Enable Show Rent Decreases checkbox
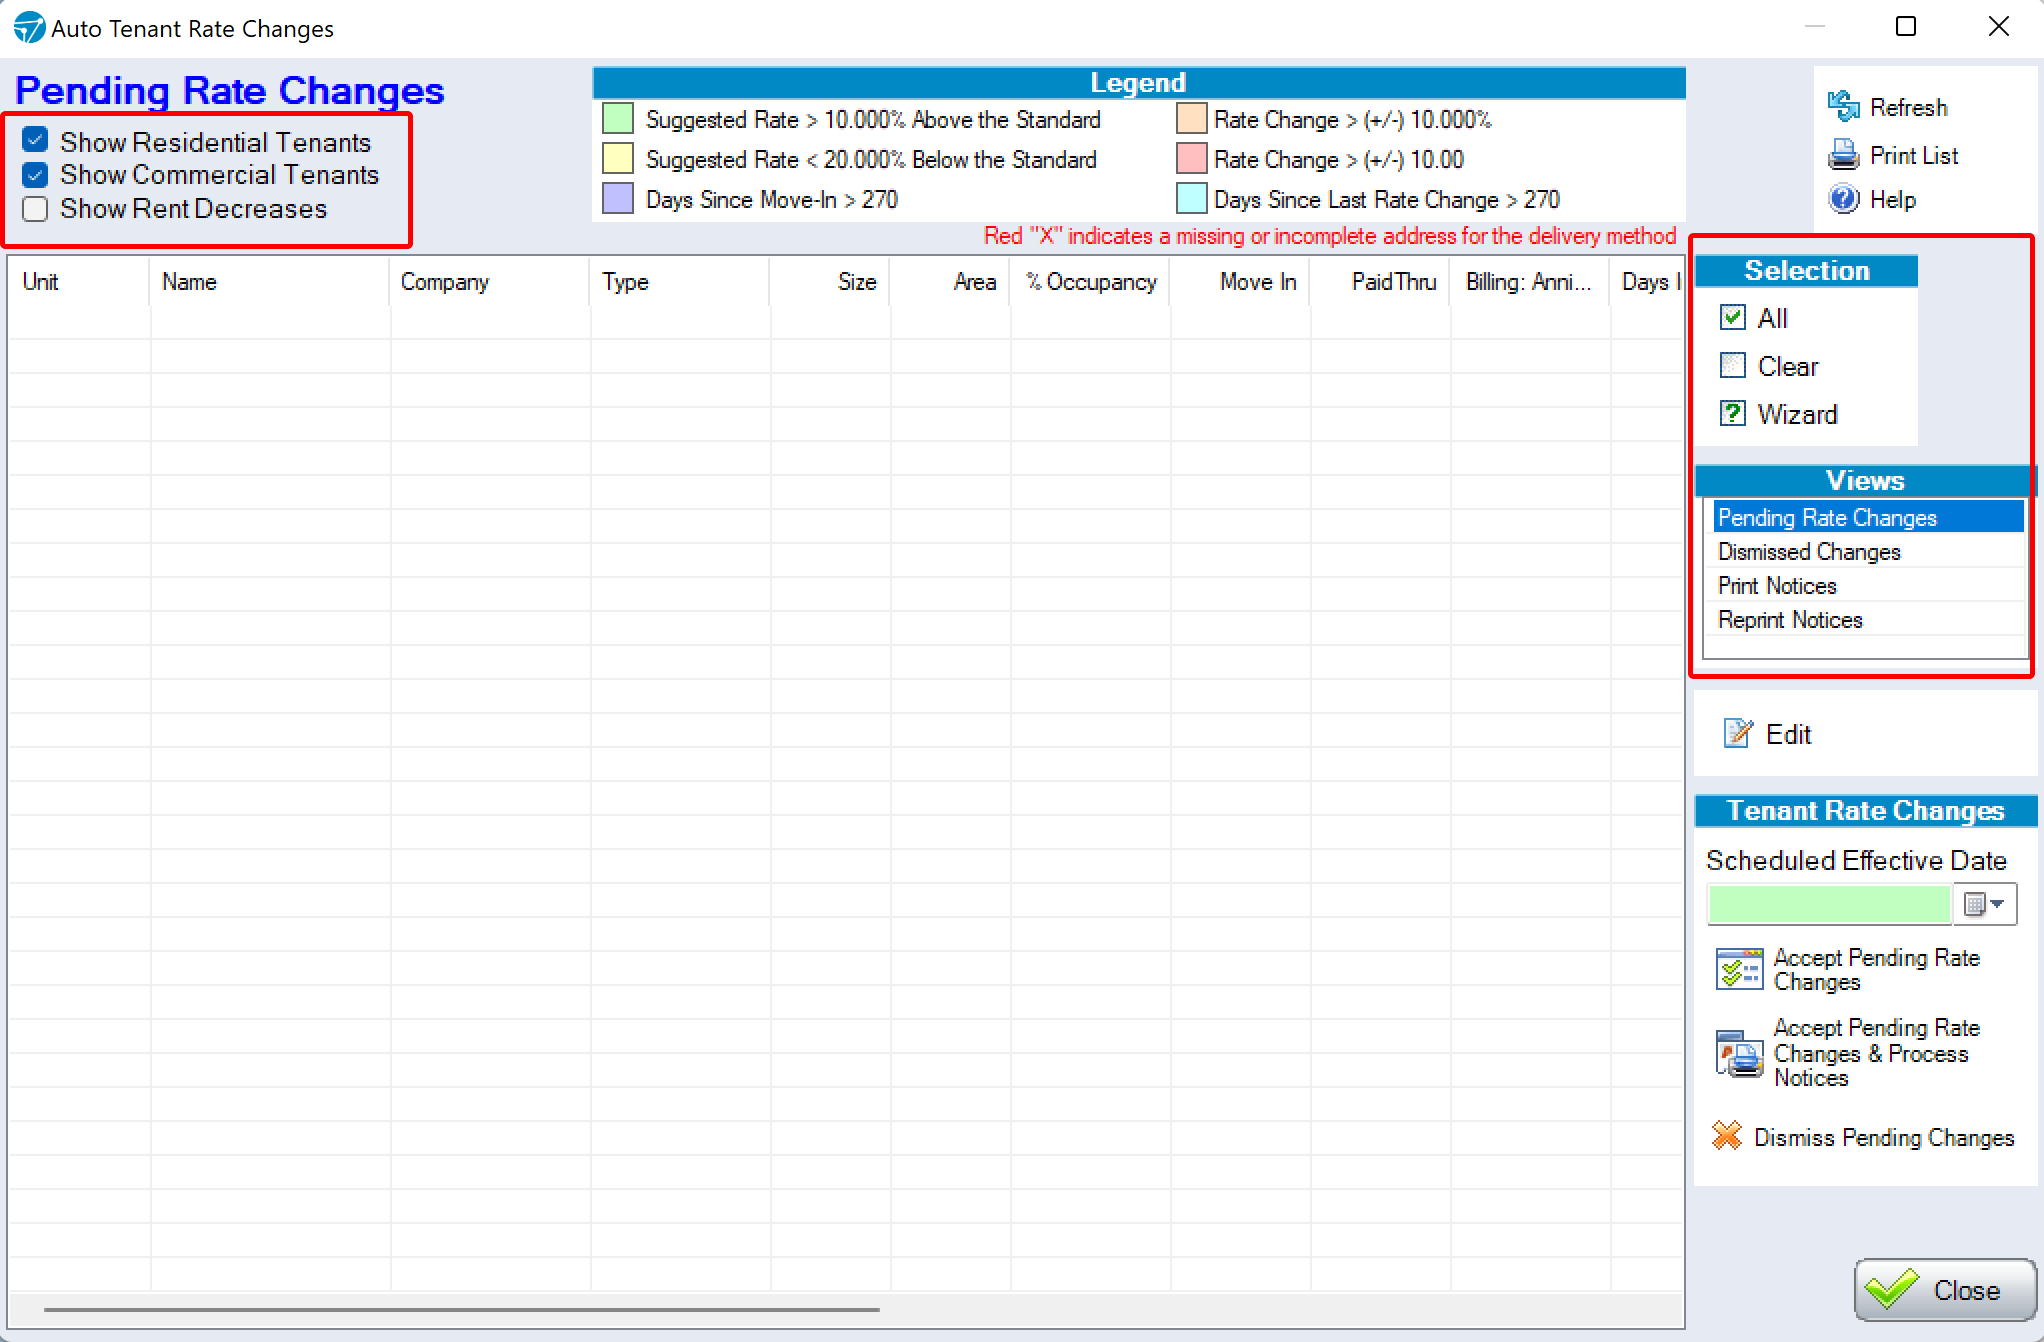2044x1342 pixels. click(35, 209)
